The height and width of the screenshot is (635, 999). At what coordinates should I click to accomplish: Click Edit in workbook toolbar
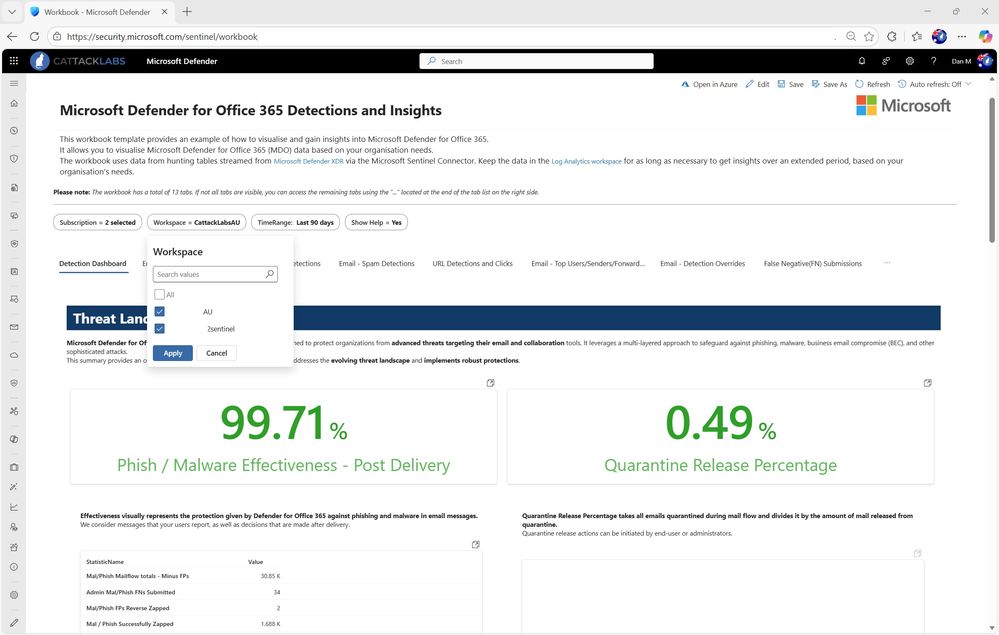click(x=758, y=84)
